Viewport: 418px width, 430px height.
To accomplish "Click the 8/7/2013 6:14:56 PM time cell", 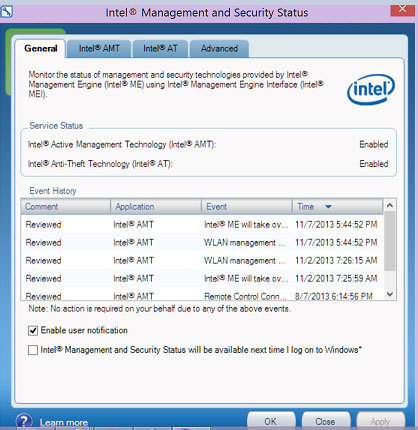I will (x=334, y=296).
